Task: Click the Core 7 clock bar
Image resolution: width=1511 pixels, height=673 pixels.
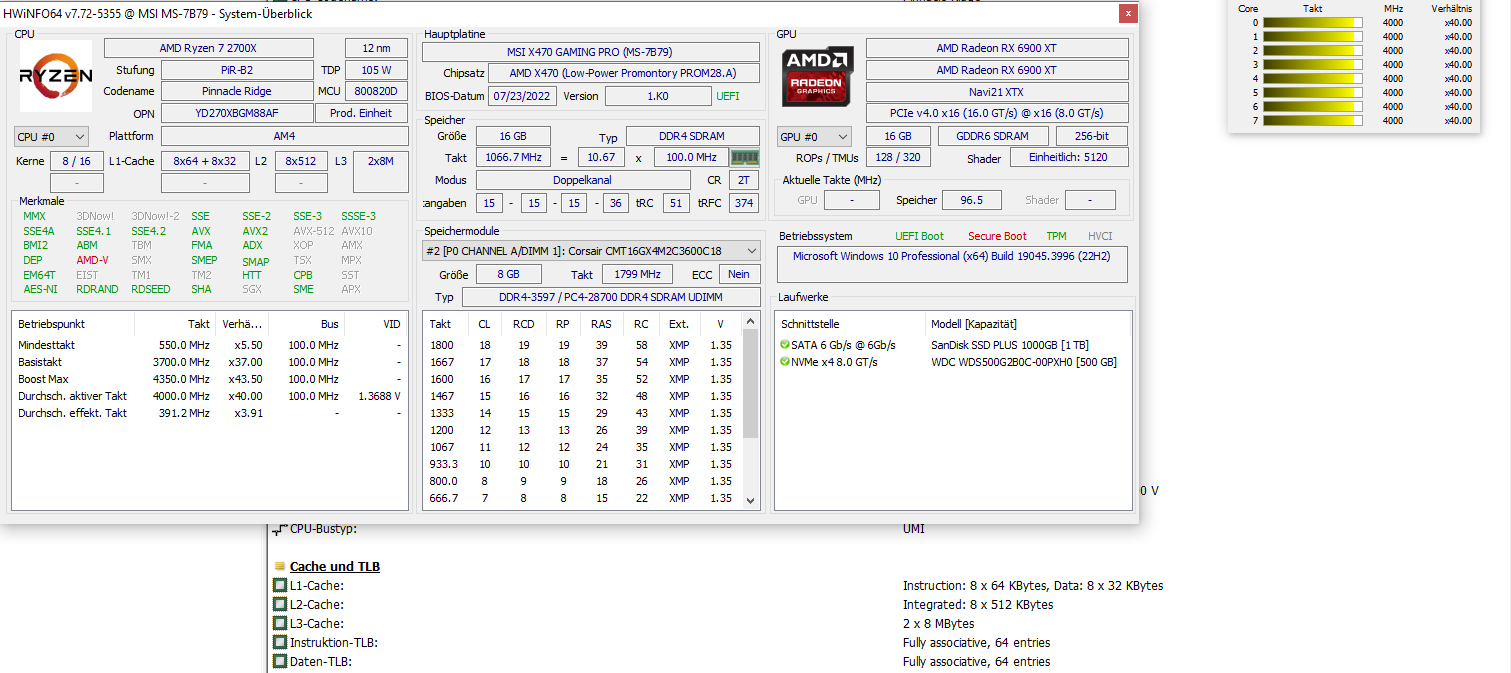Action: [1313, 120]
